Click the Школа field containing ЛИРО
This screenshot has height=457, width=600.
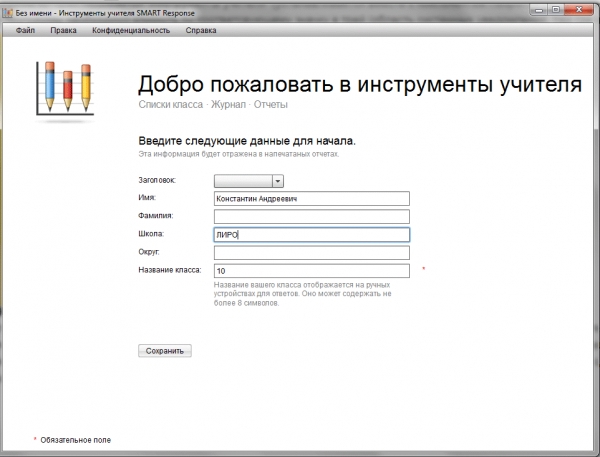[312, 235]
